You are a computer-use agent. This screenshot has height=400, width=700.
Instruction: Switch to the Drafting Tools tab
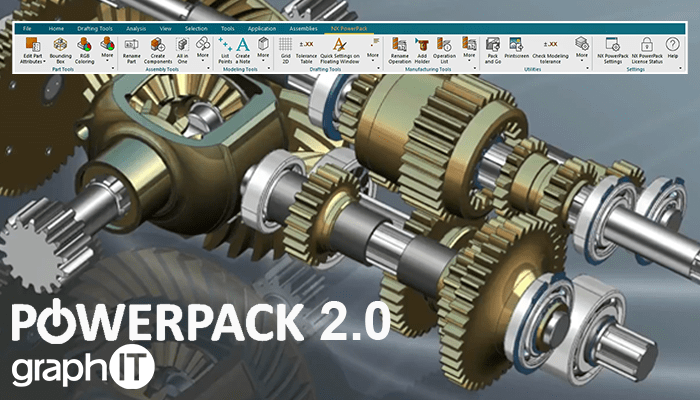pyautogui.click(x=95, y=29)
